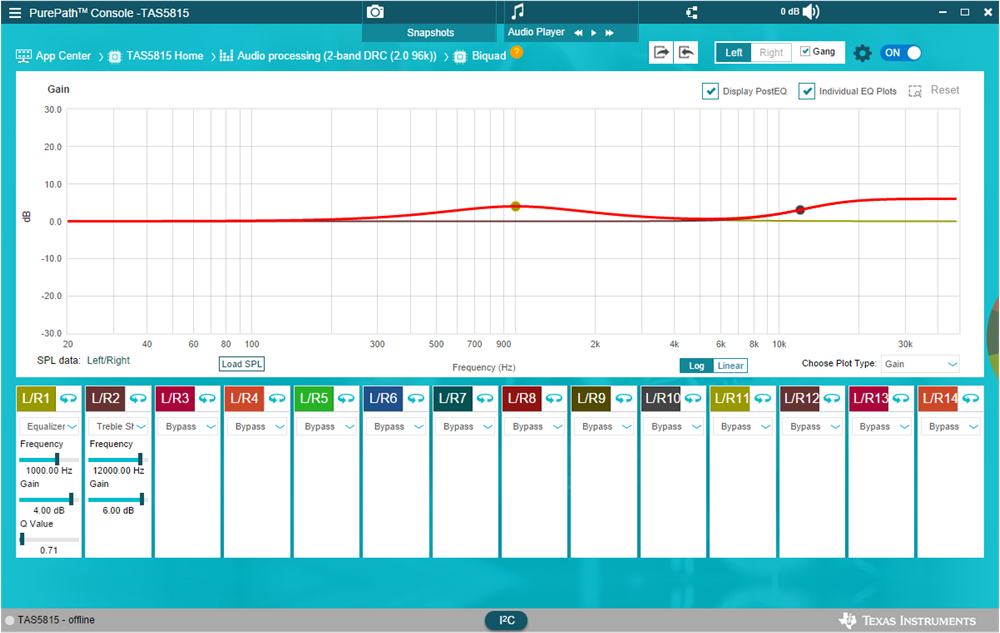Click the volume speaker icon
Viewport: 1000px width, 633px height.
coord(810,12)
